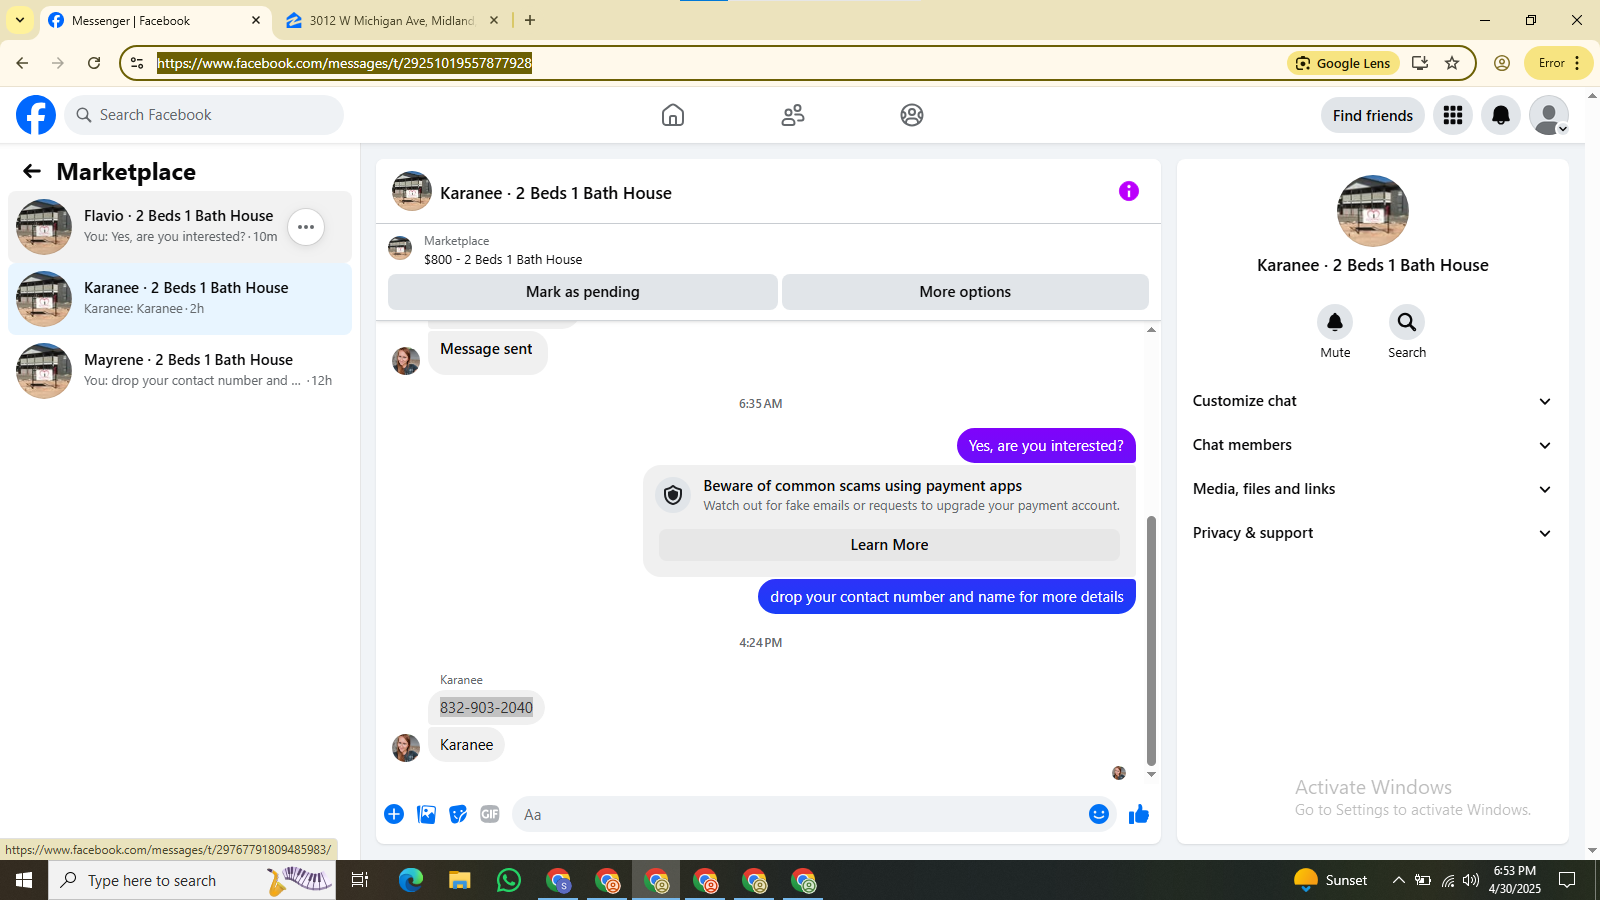Open the Sunset weather widget on taskbar
The width and height of the screenshot is (1600, 900).
coord(1330,880)
